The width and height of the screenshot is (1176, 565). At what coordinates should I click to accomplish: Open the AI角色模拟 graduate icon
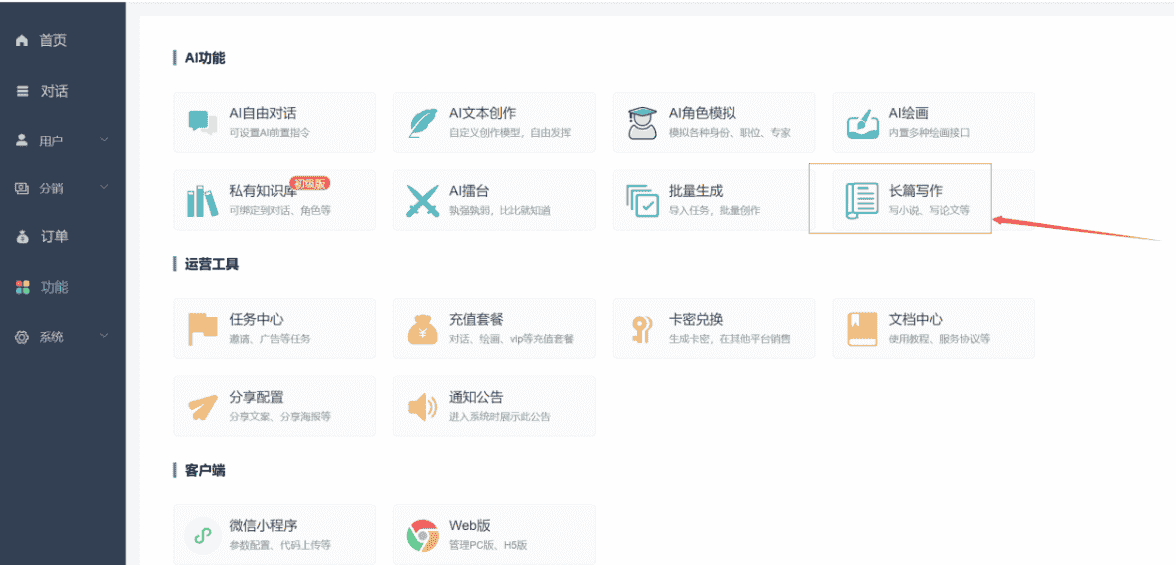point(642,123)
